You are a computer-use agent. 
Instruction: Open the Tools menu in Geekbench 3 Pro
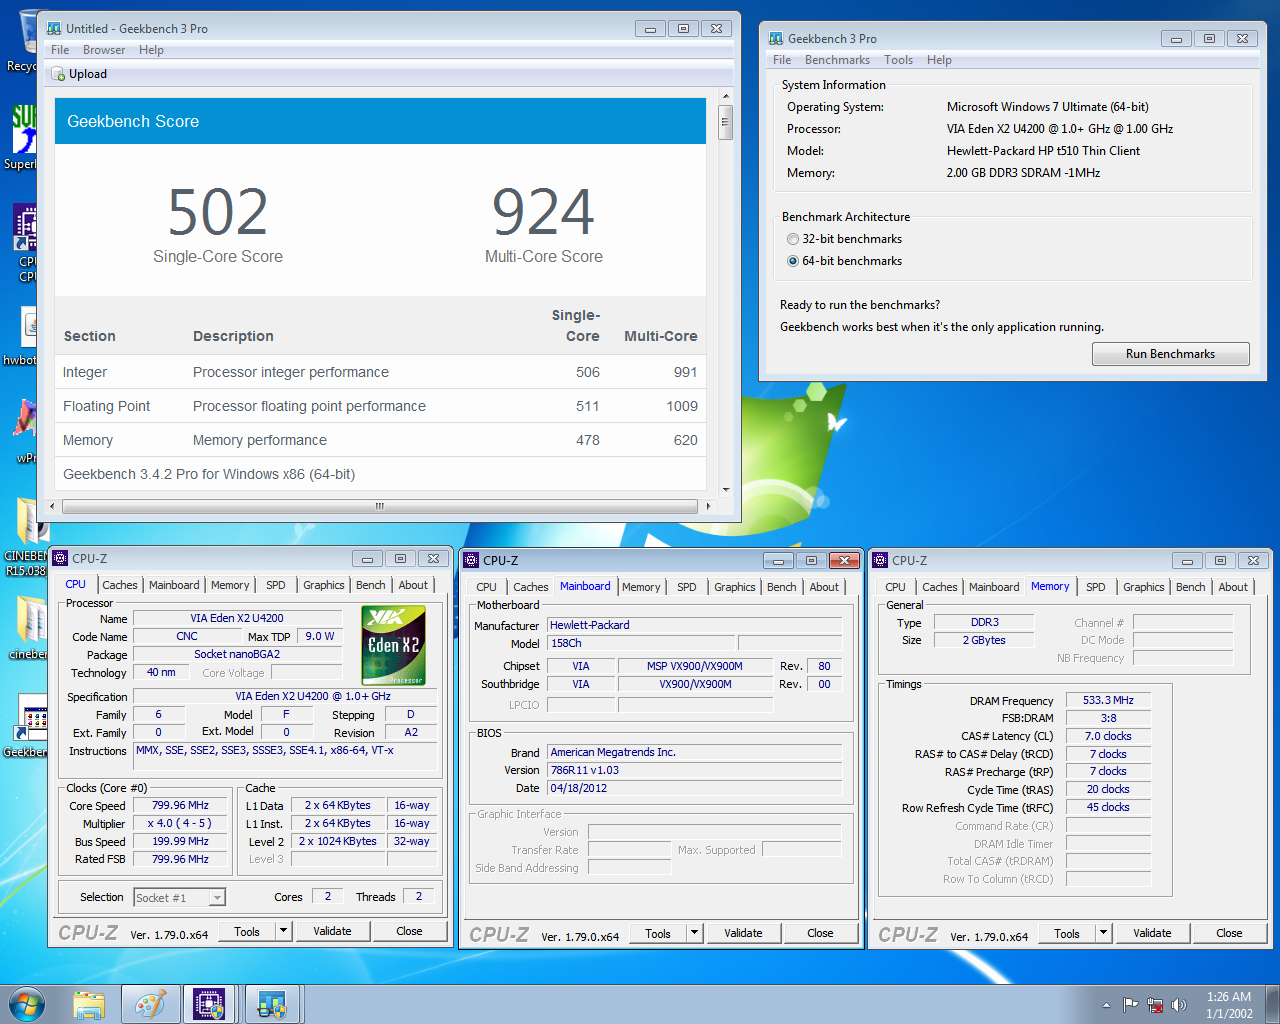coord(898,60)
